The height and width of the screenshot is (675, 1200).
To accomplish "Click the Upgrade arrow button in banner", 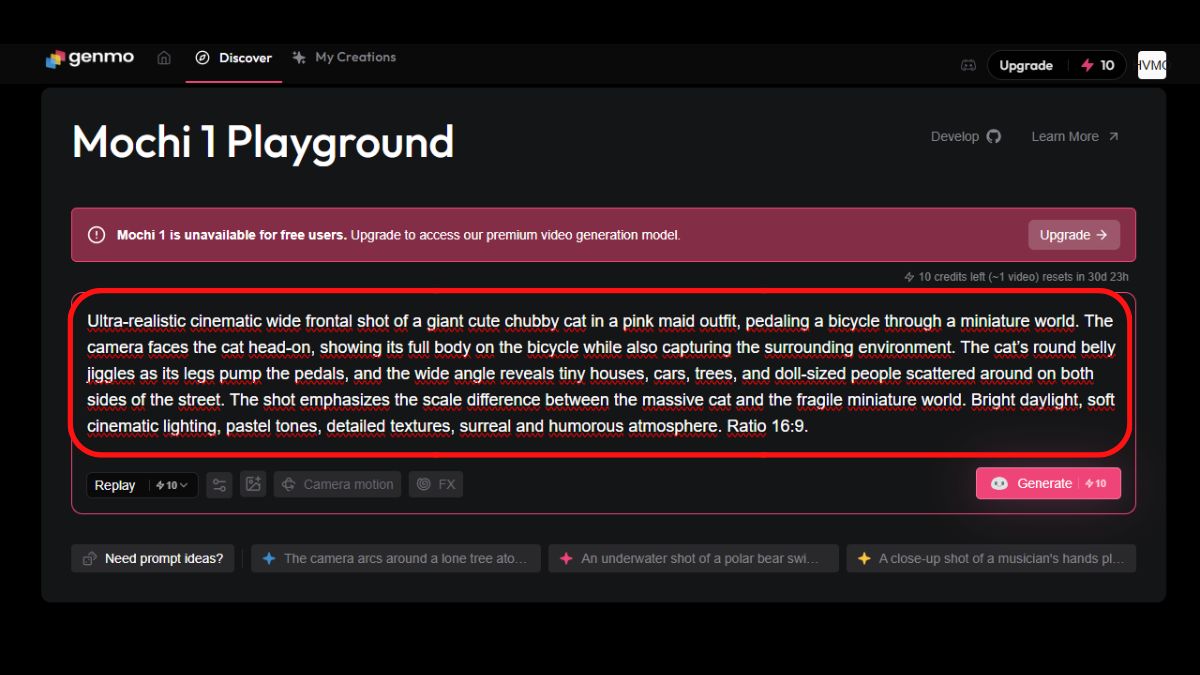I will pyautogui.click(x=1074, y=235).
